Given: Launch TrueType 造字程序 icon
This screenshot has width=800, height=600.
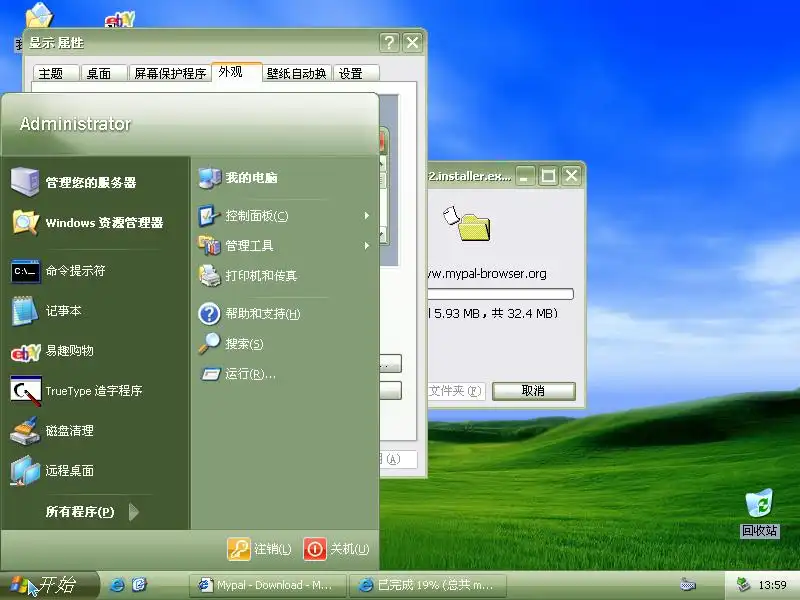Looking at the screenshot, I should (x=25, y=391).
